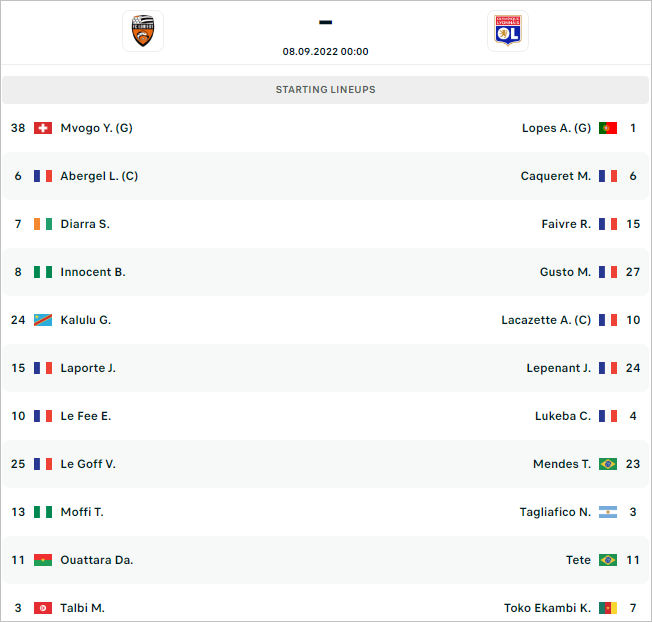Click the Lorient team logo
This screenshot has height=622, width=652.
(x=143, y=31)
